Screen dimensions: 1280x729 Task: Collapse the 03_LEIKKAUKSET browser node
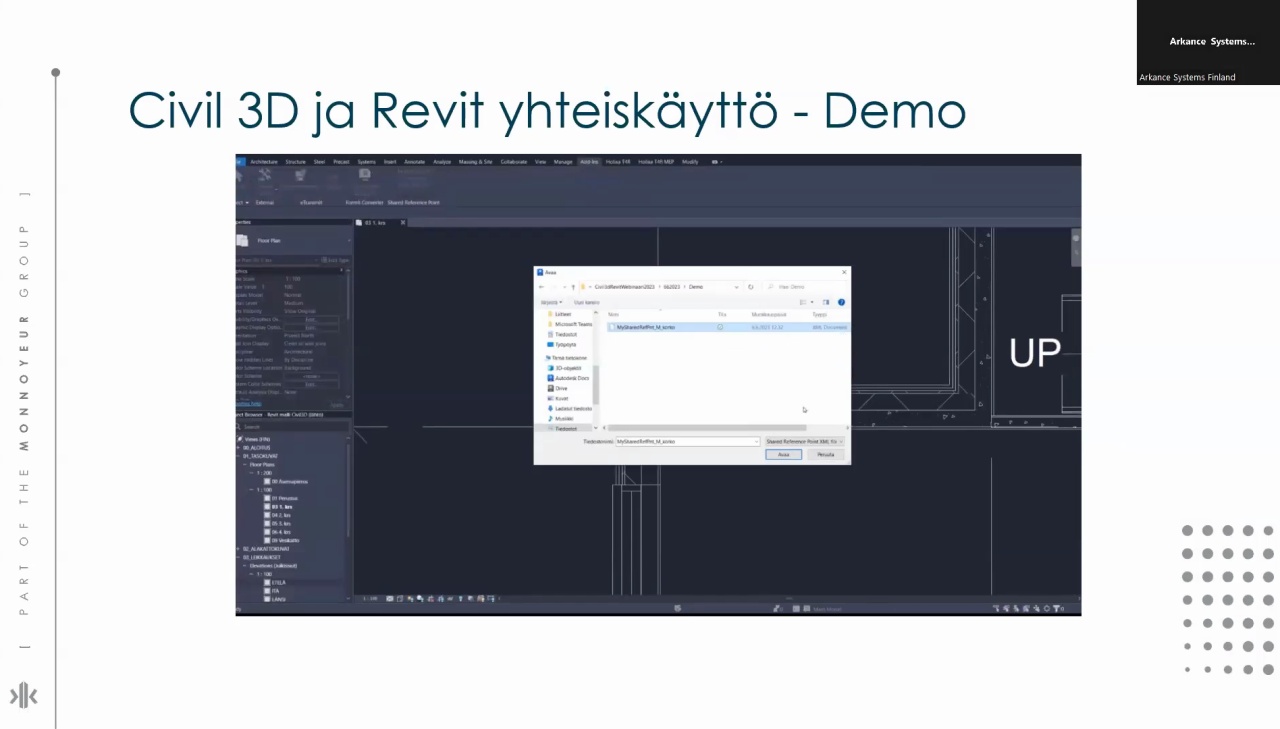tap(238, 557)
